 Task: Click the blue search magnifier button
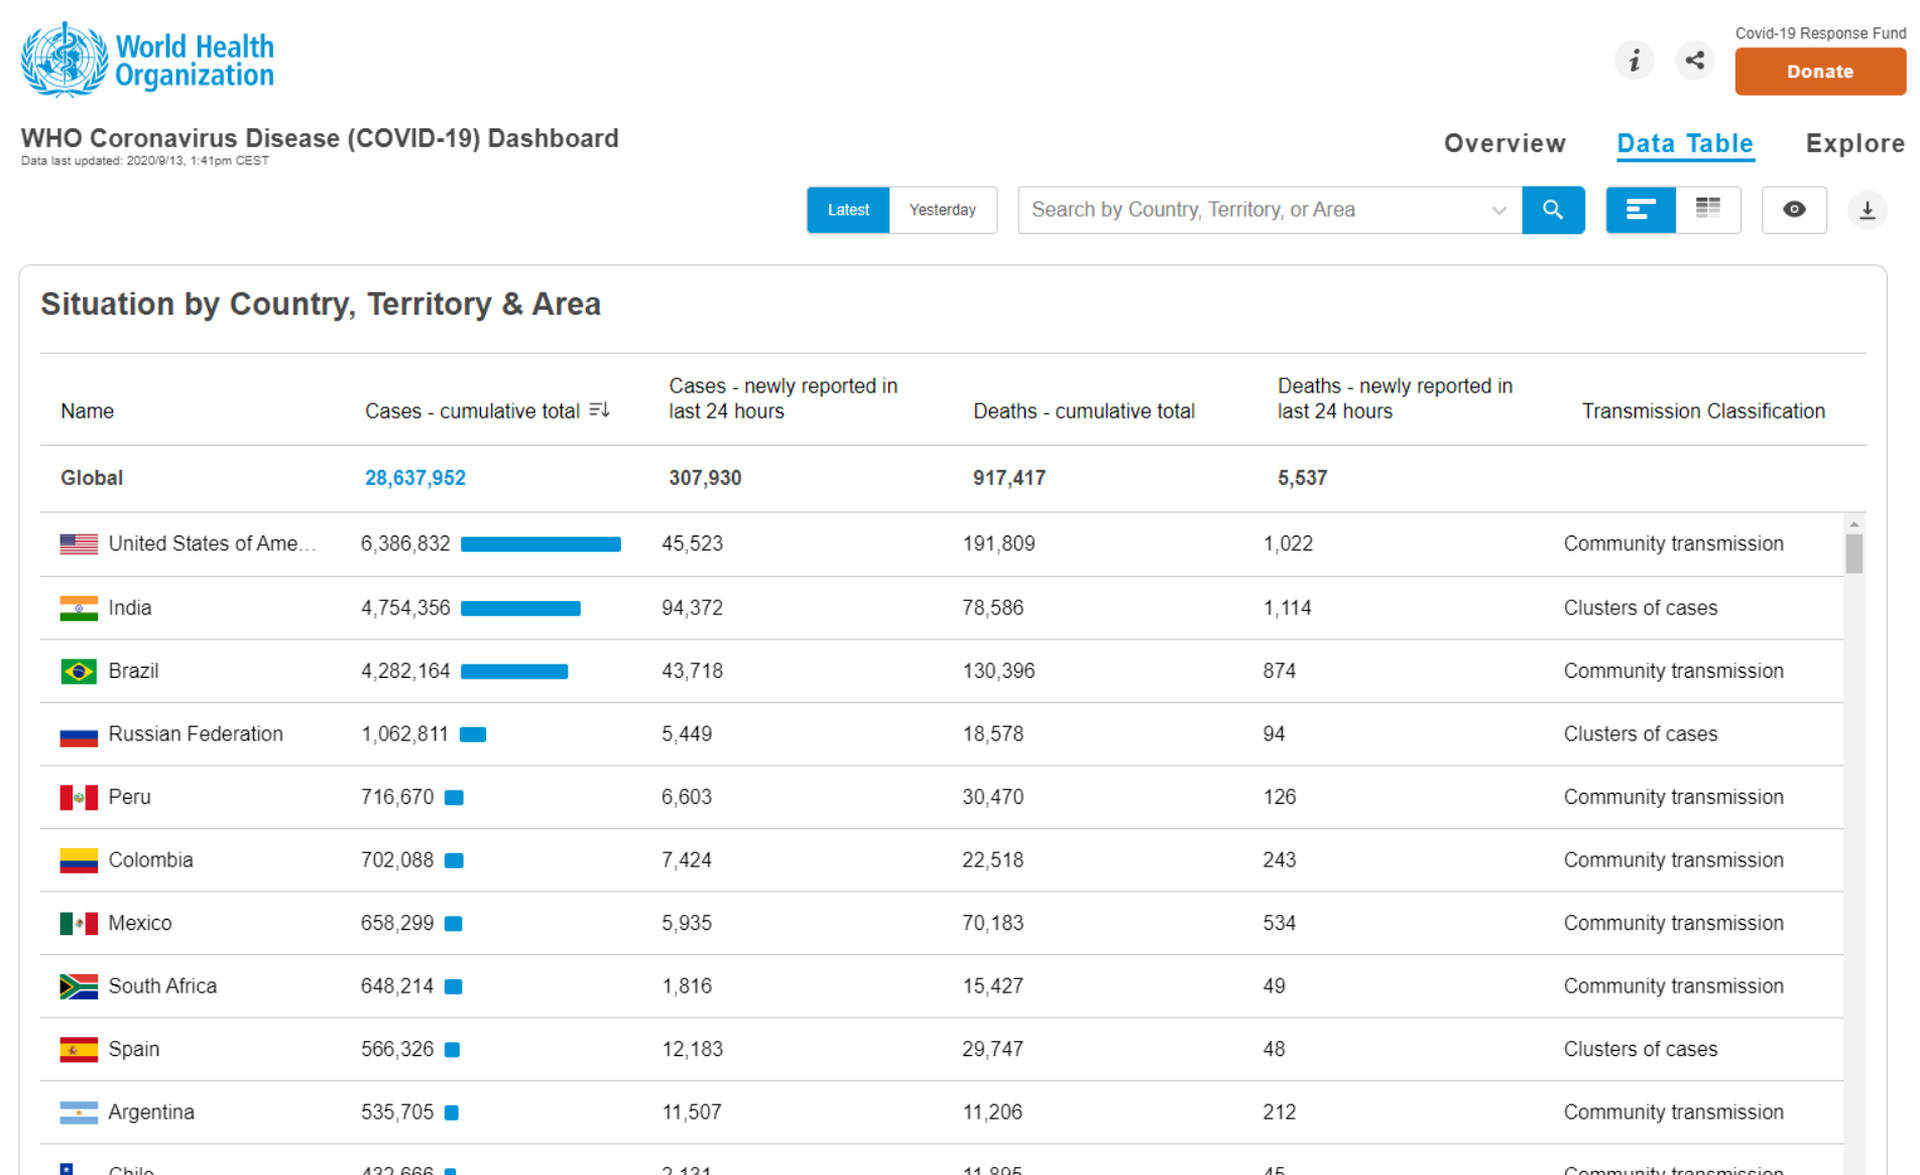(x=1552, y=210)
